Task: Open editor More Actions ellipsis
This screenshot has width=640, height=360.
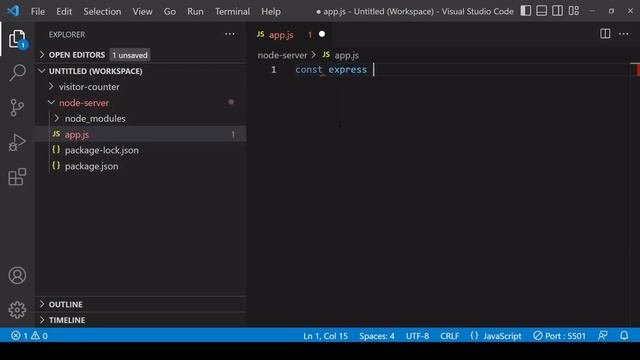Action: tap(624, 34)
